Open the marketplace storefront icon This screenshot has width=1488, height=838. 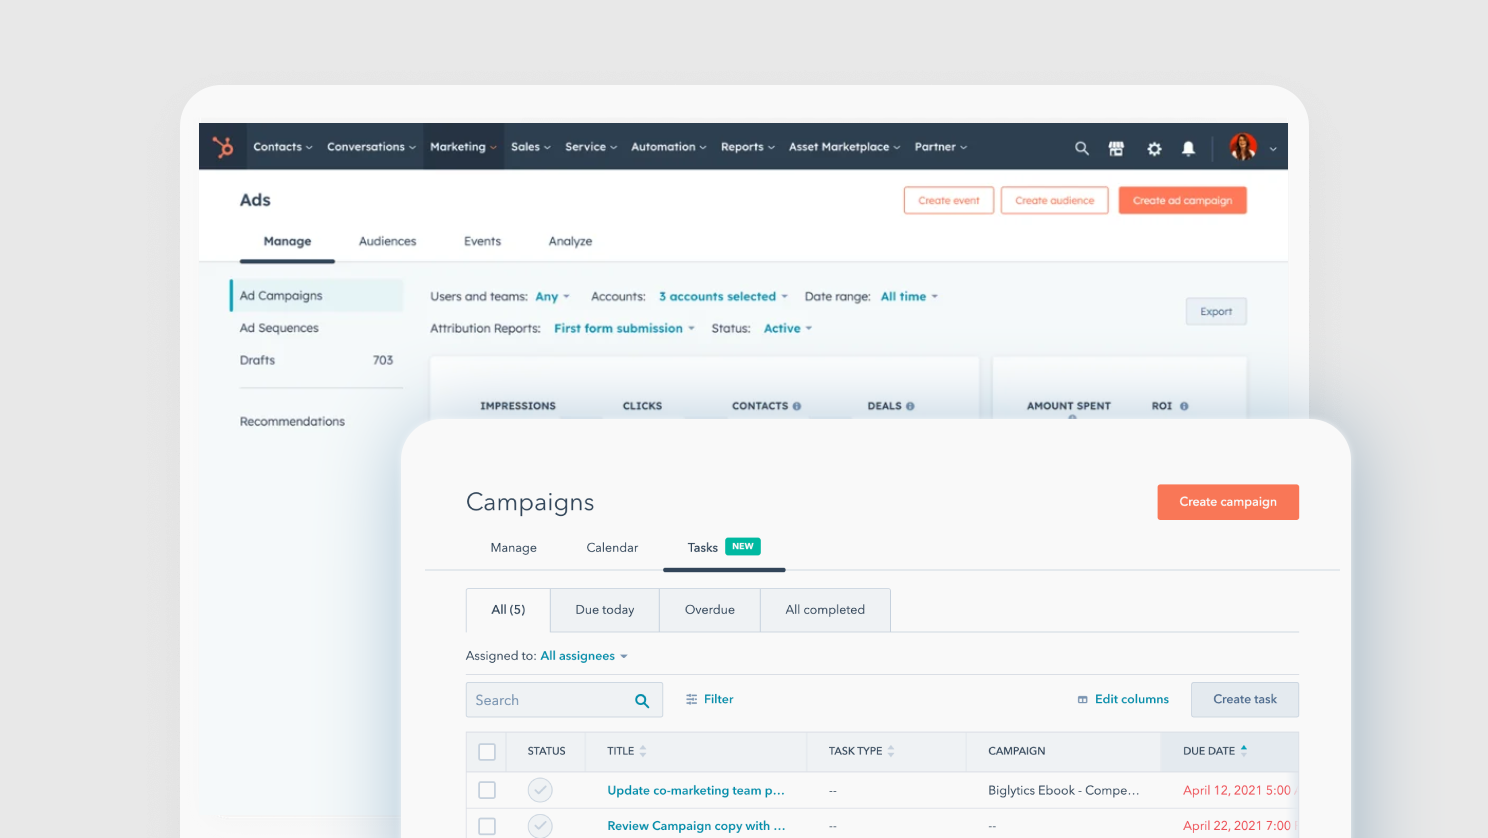[1116, 148]
